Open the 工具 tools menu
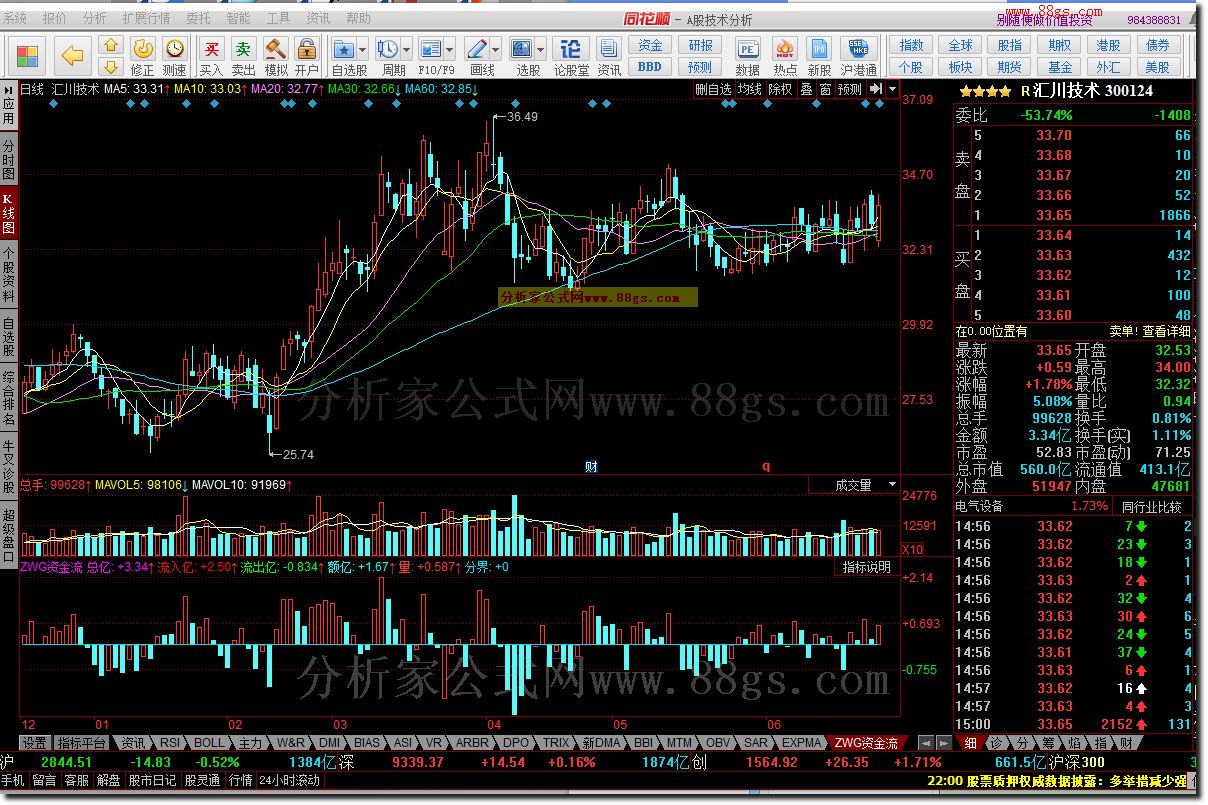 pos(279,19)
